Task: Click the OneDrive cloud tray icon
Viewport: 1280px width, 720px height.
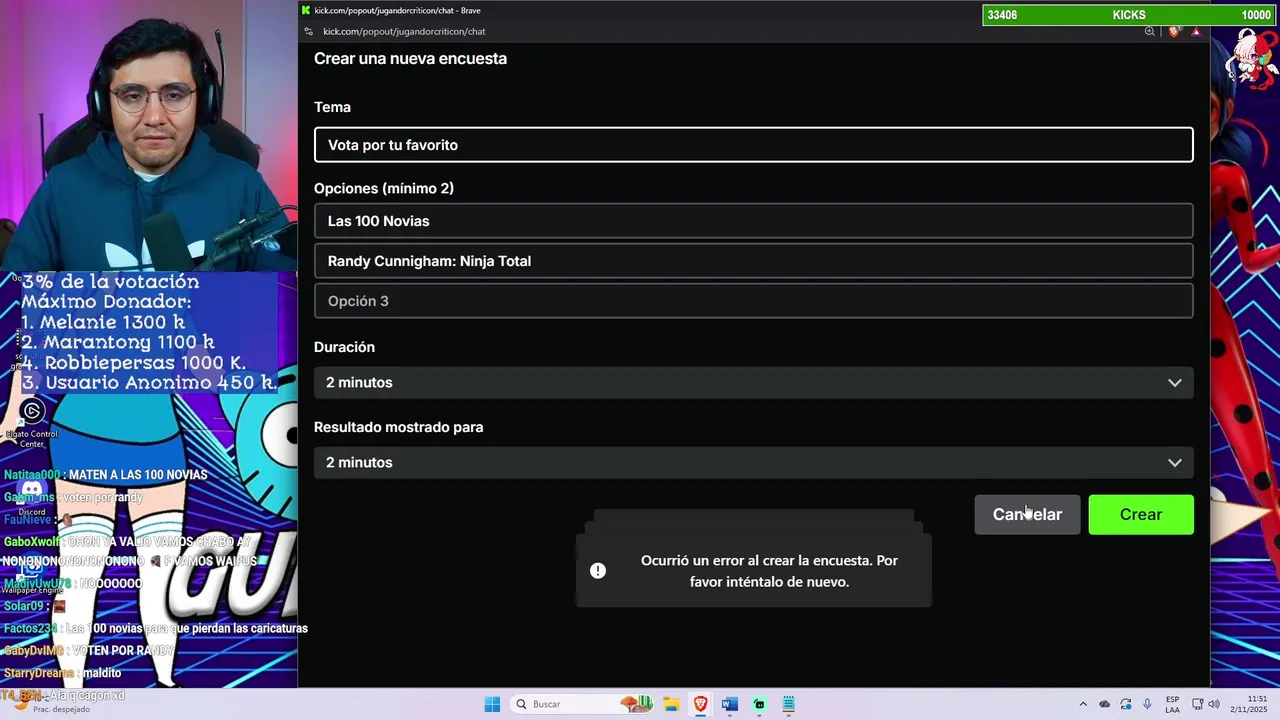Action: click(1104, 704)
